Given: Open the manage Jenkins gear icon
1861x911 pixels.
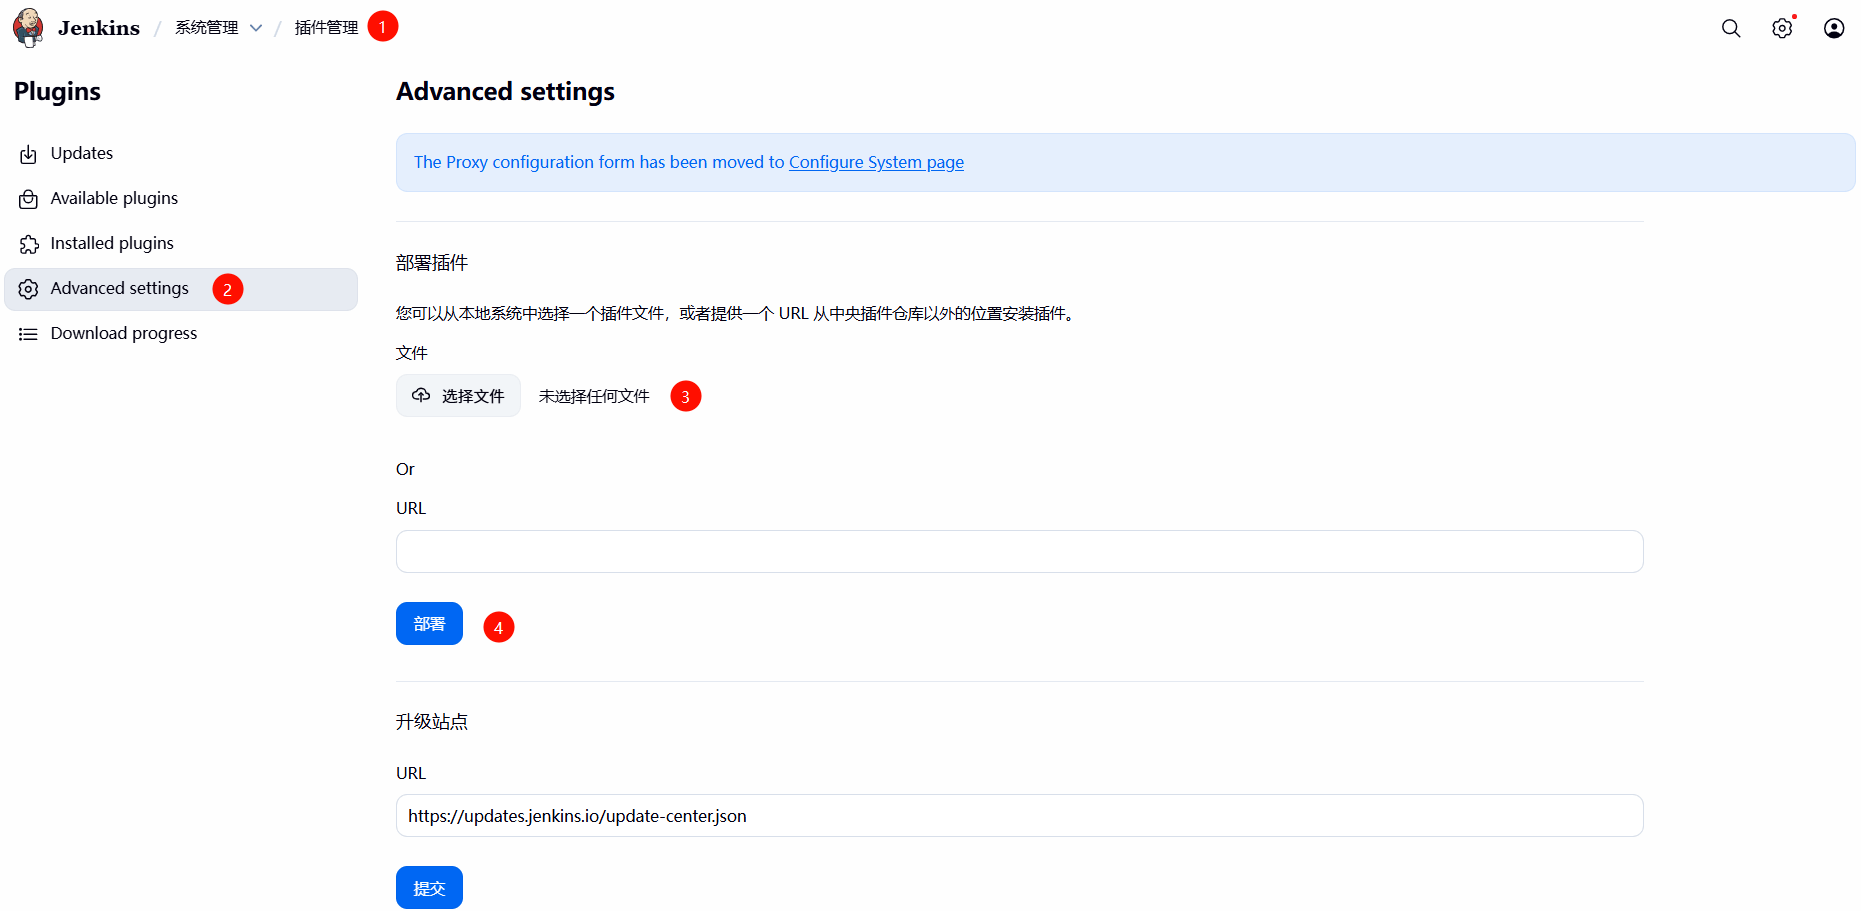Looking at the screenshot, I should (1782, 29).
